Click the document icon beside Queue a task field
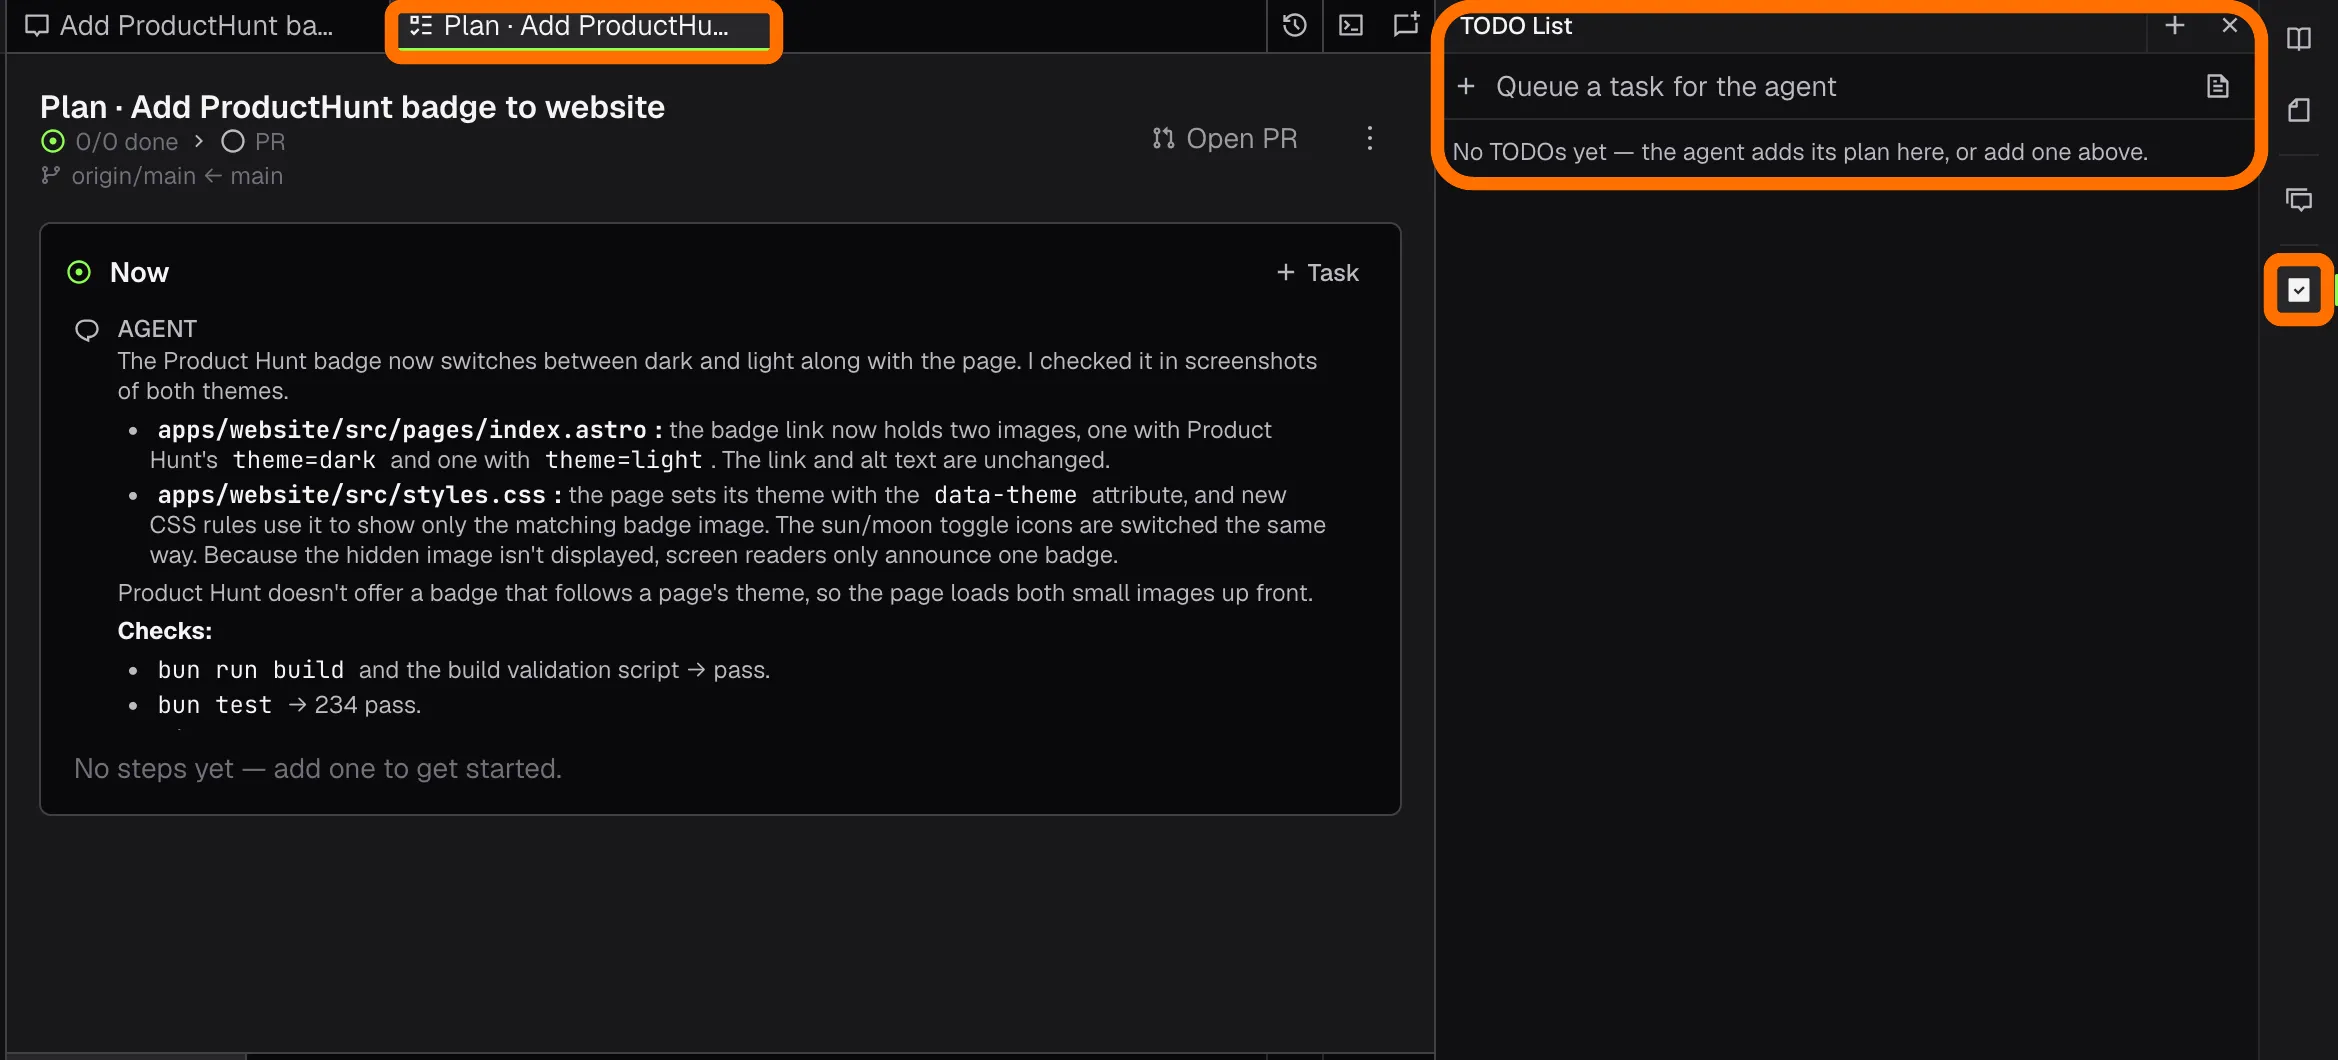This screenshot has height=1060, width=2338. (x=2217, y=86)
